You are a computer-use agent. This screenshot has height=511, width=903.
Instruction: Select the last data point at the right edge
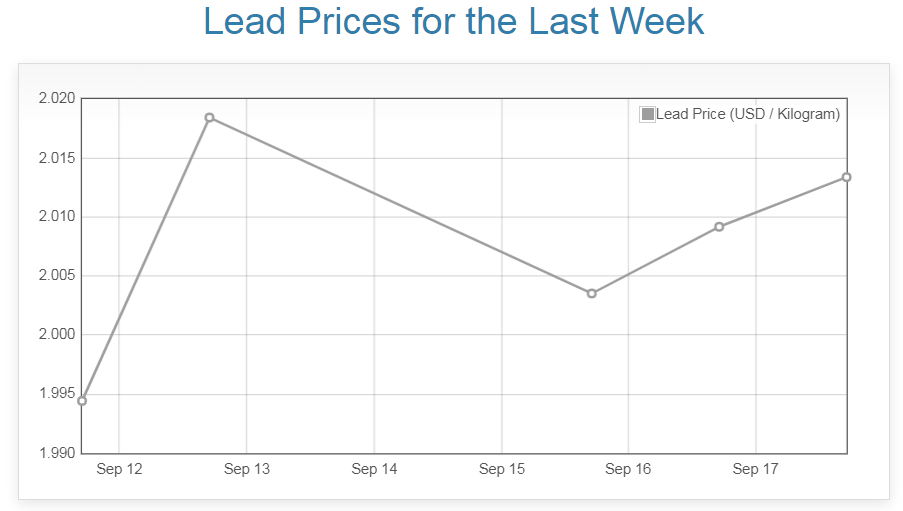point(846,177)
